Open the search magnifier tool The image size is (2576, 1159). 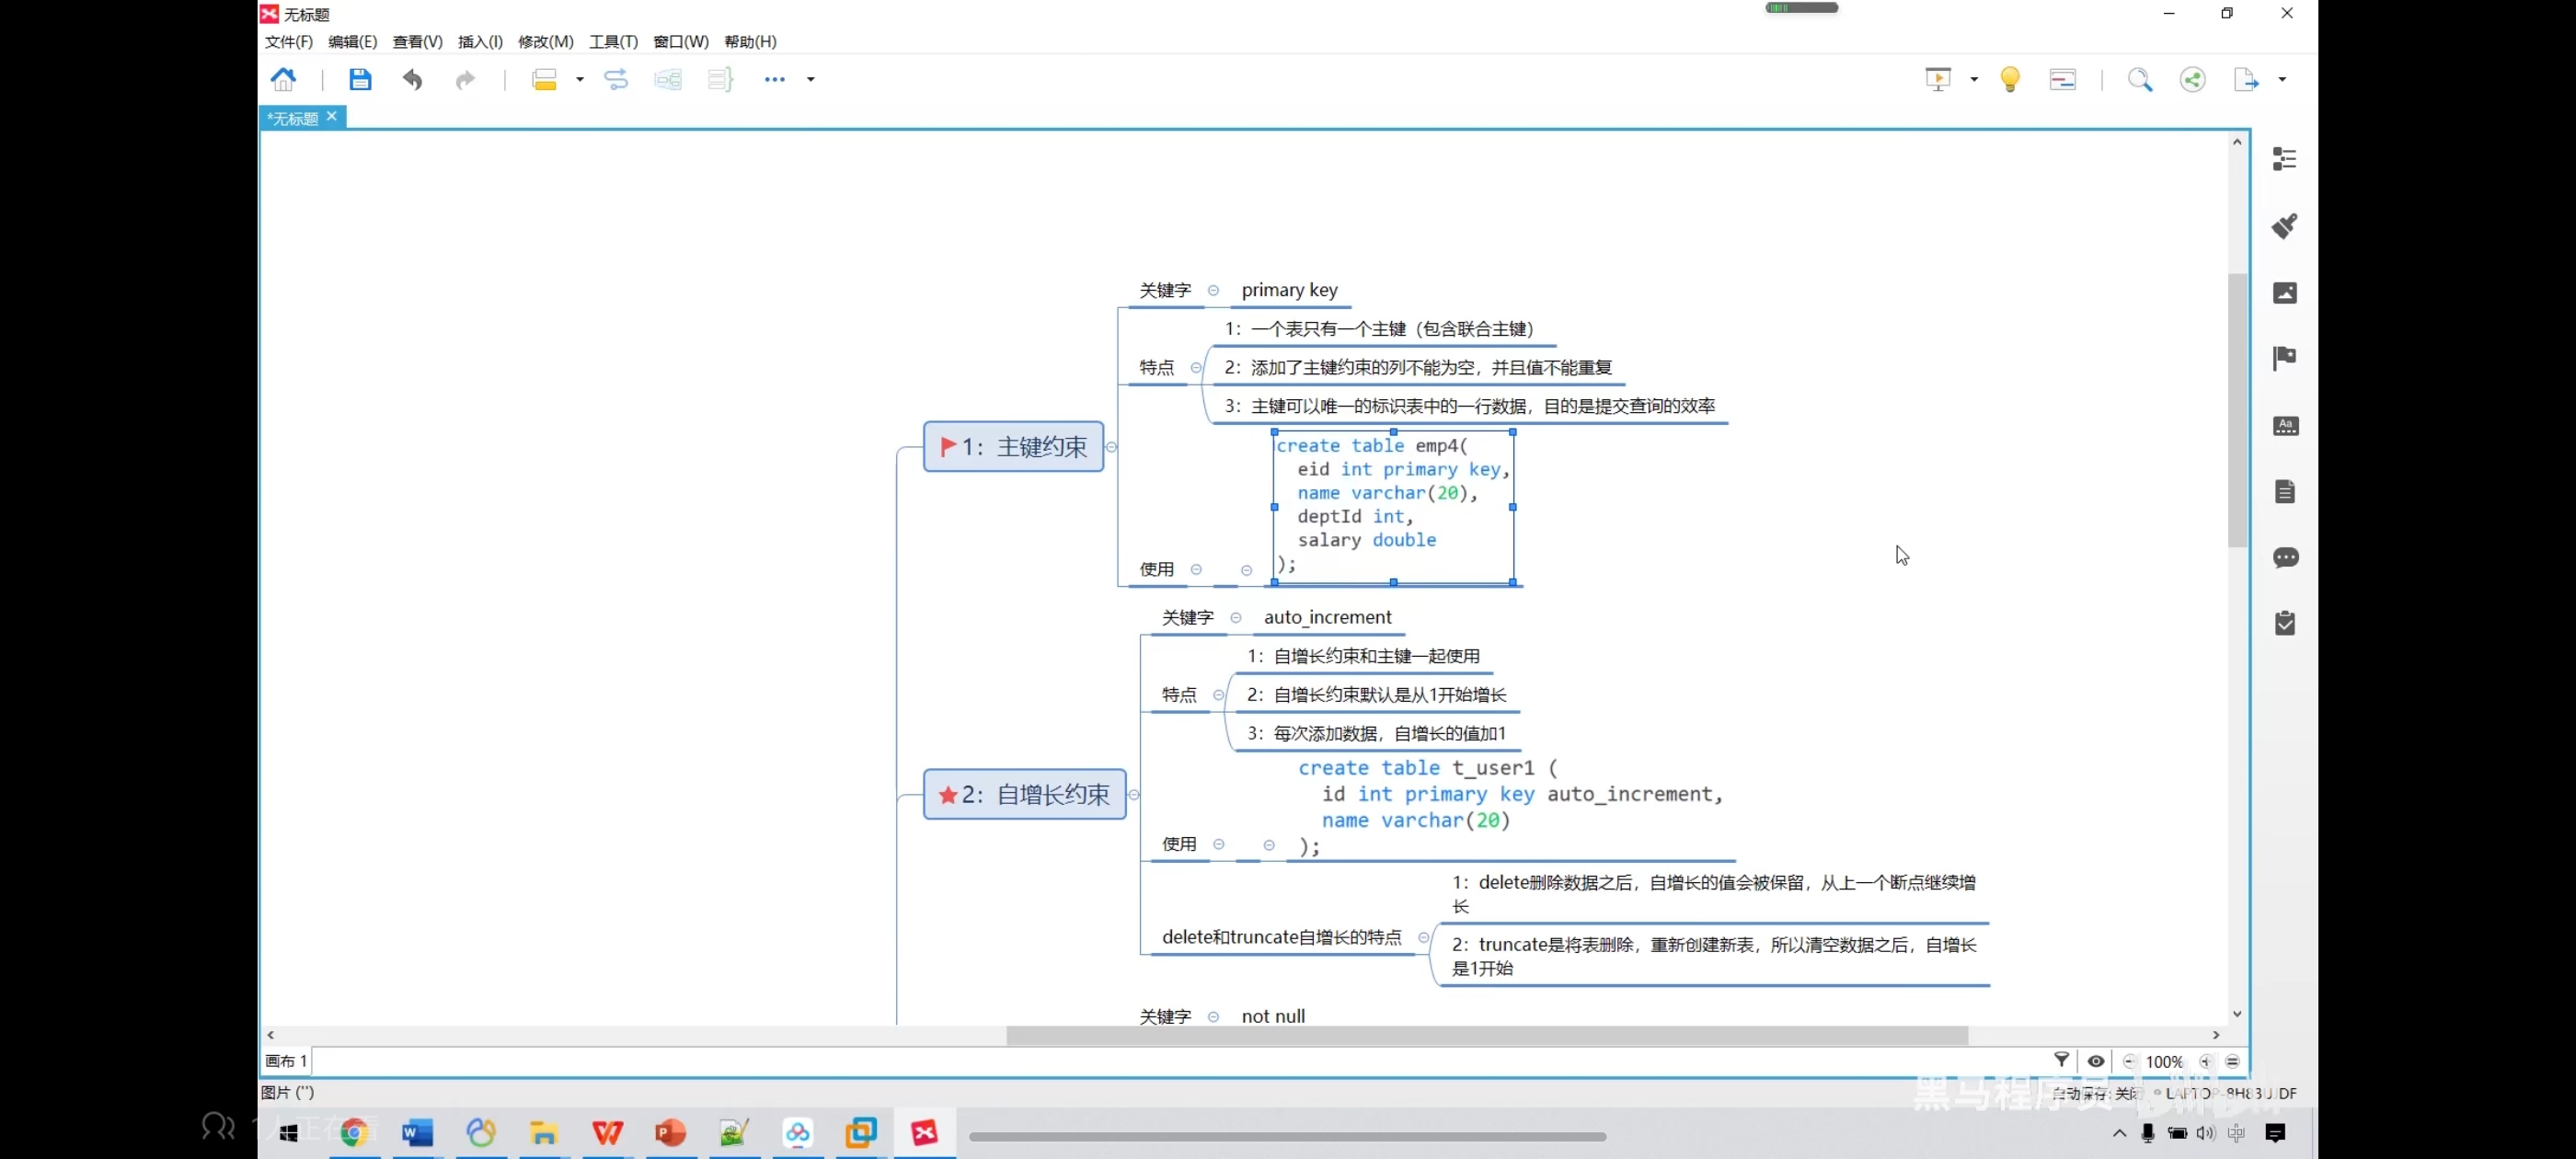tap(2140, 79)
